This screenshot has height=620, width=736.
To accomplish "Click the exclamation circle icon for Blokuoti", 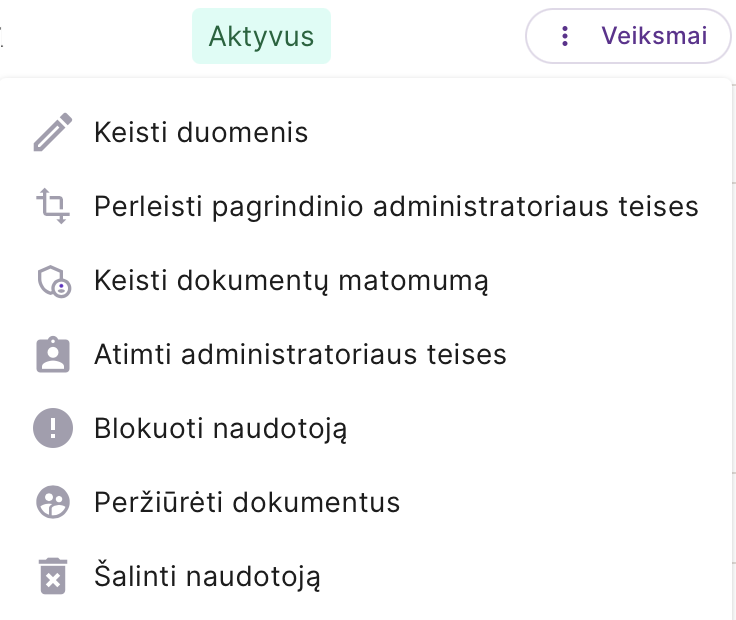I will [x=53, y=428].
